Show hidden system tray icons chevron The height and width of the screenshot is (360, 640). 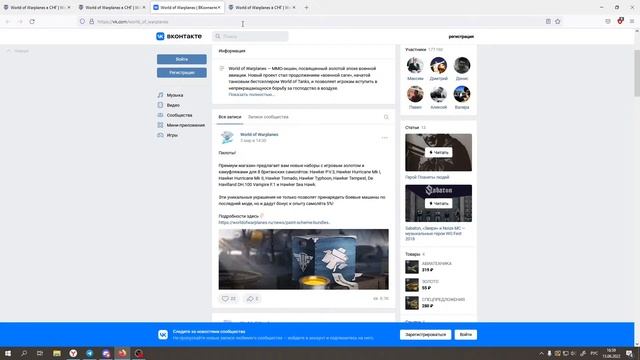click(542, 353)
